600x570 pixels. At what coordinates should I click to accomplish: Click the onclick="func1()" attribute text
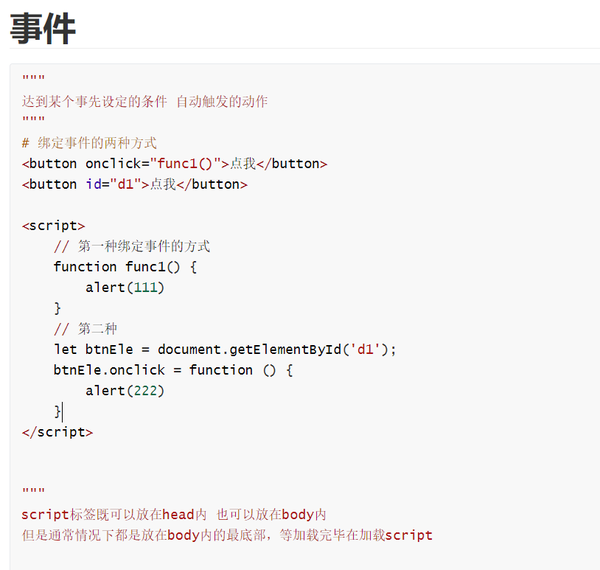click(153, 164)
